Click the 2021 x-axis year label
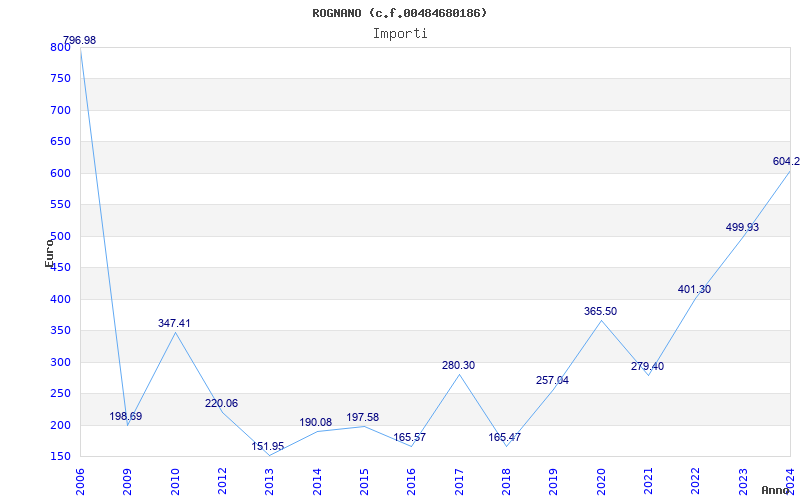This screenshot has width=800, height=500. click(x=648, y=482)
